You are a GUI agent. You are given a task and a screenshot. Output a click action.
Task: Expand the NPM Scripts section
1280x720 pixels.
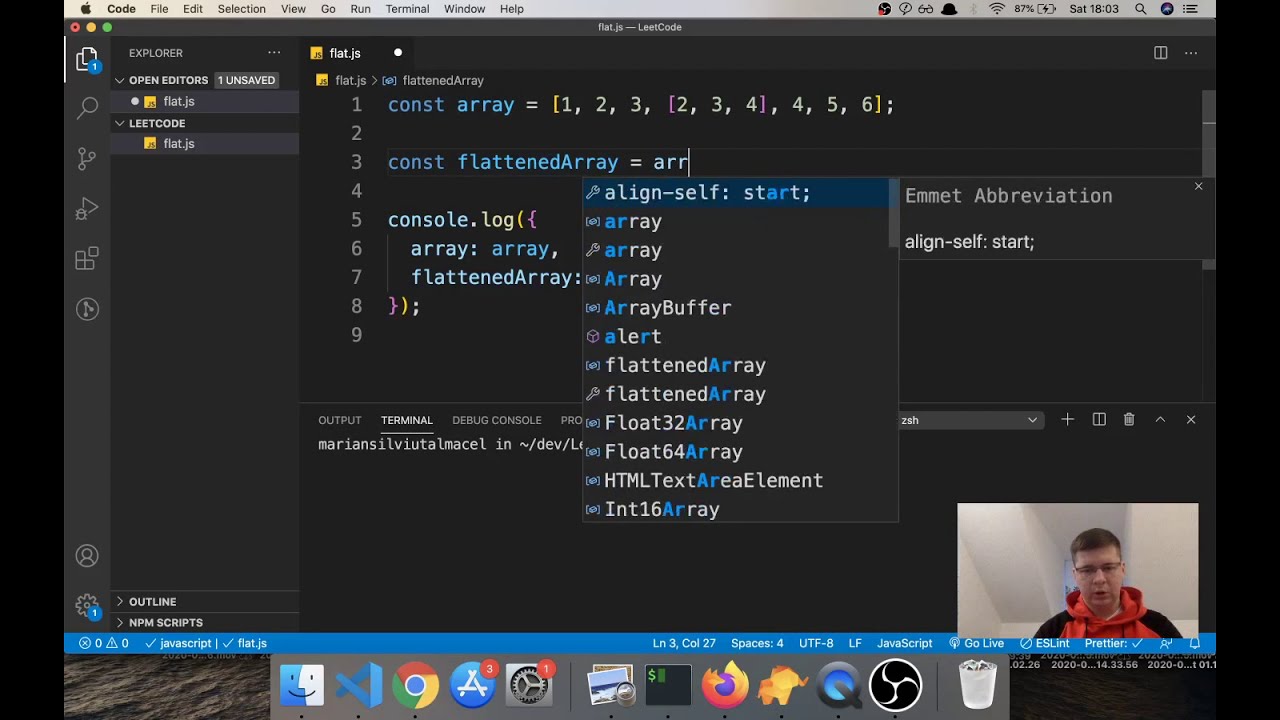(205, 622)
